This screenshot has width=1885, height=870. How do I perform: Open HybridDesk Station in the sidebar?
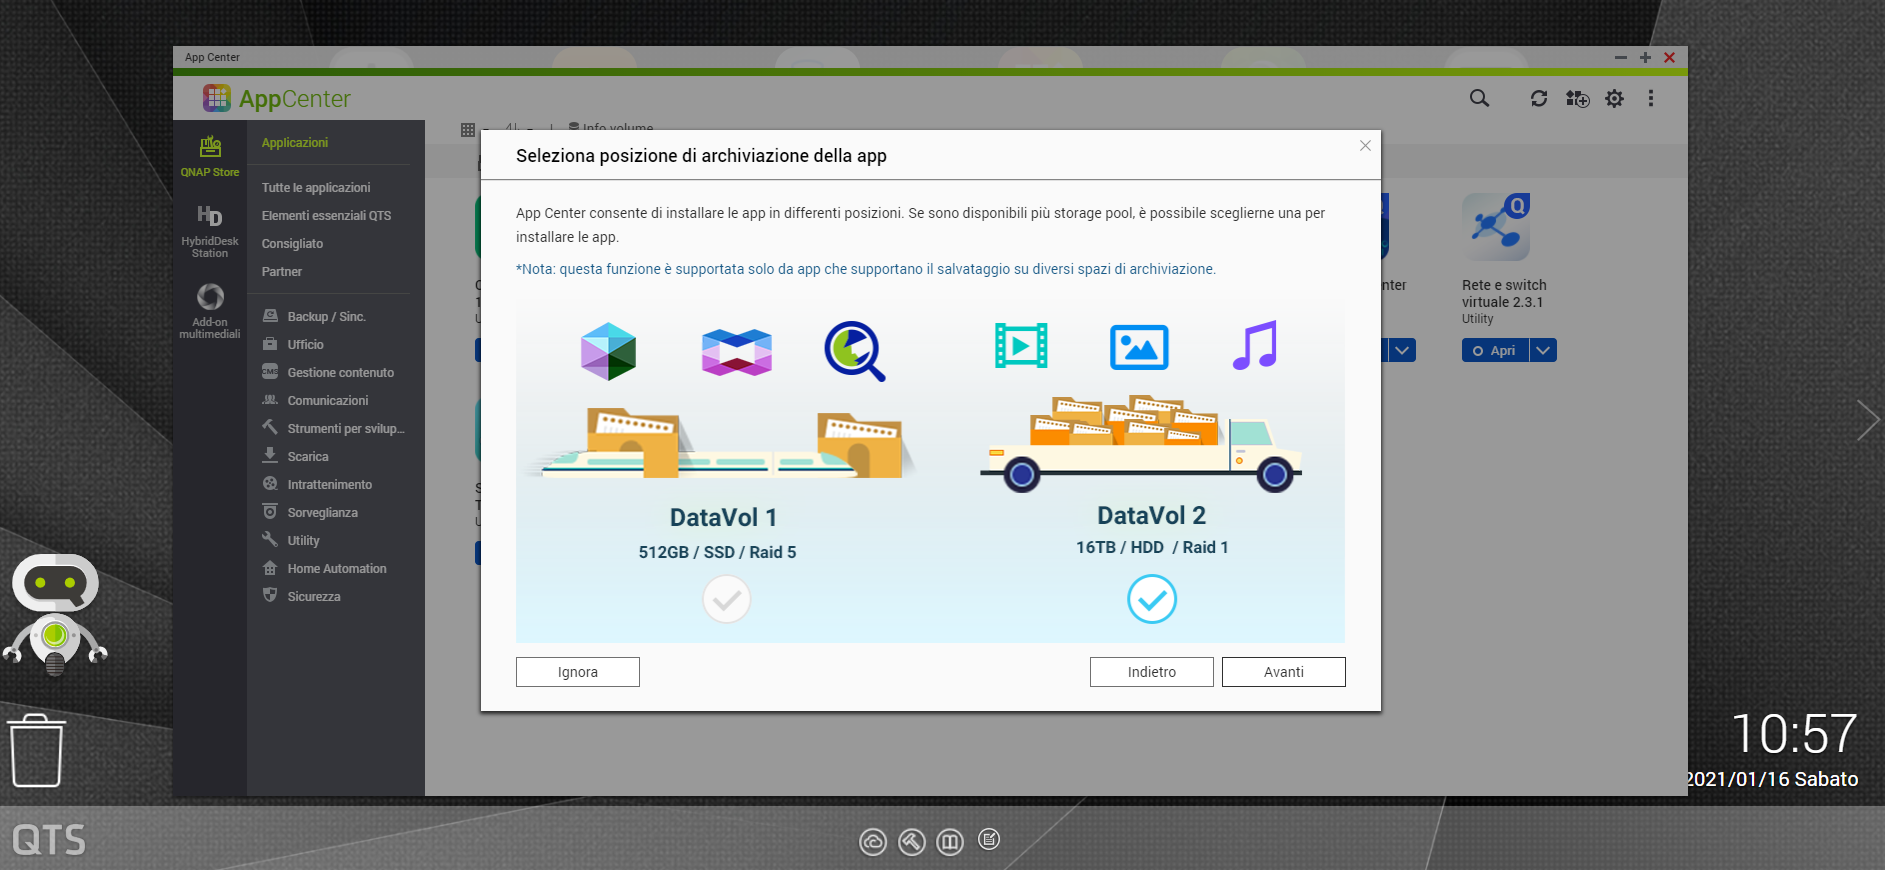point(210,231)
